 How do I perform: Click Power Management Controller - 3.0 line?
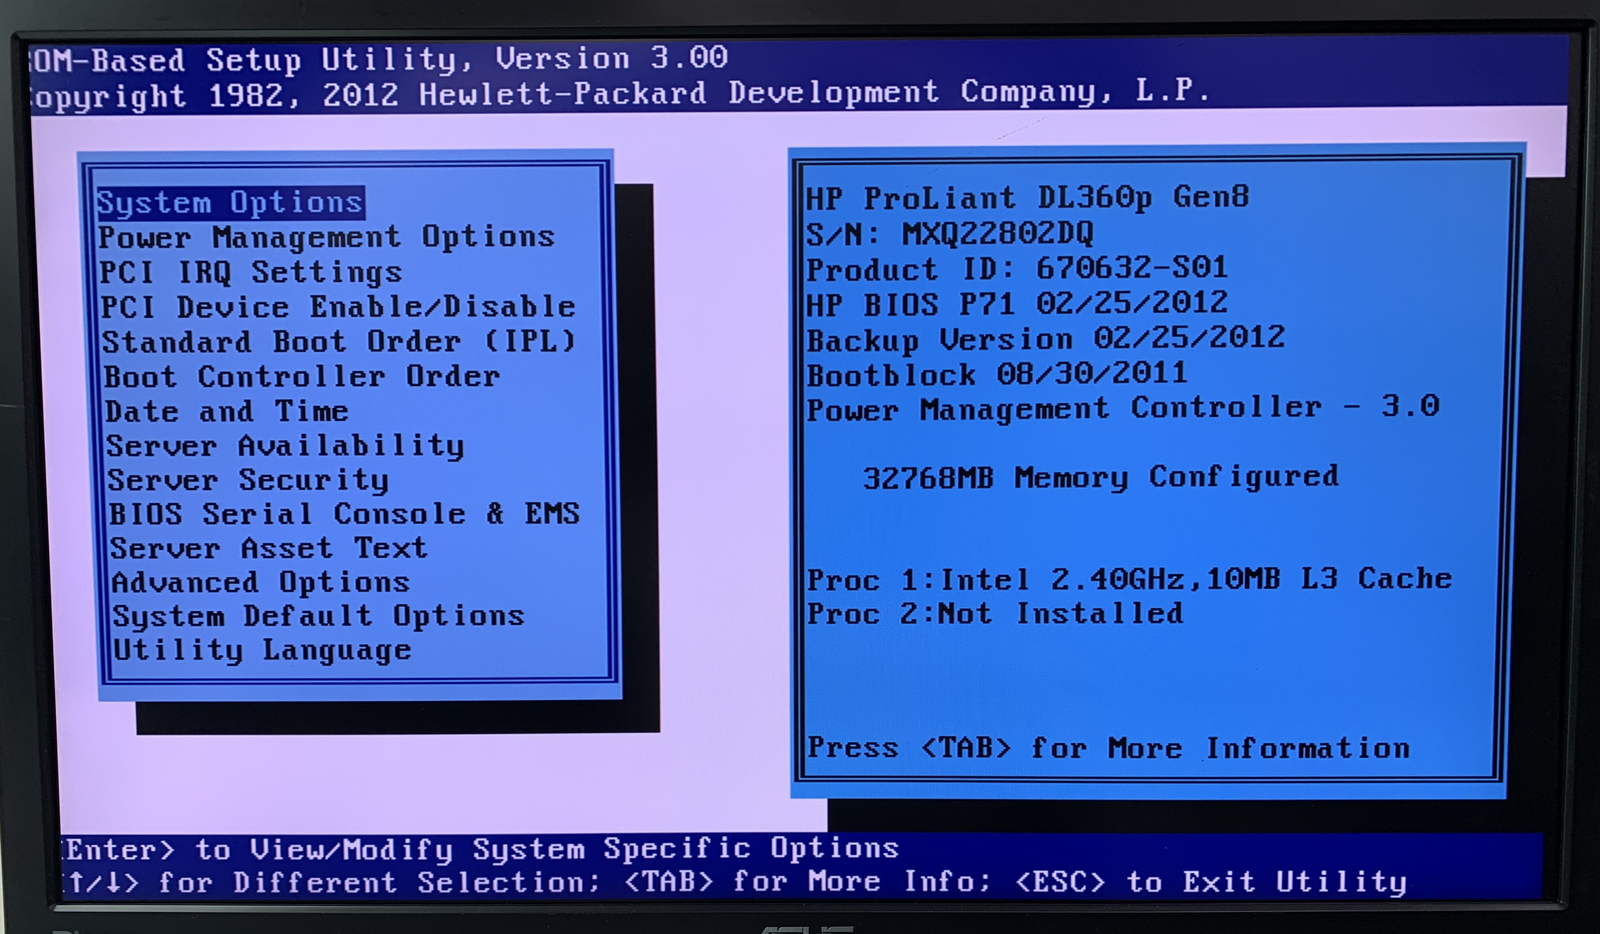[x=1123, y=408]
